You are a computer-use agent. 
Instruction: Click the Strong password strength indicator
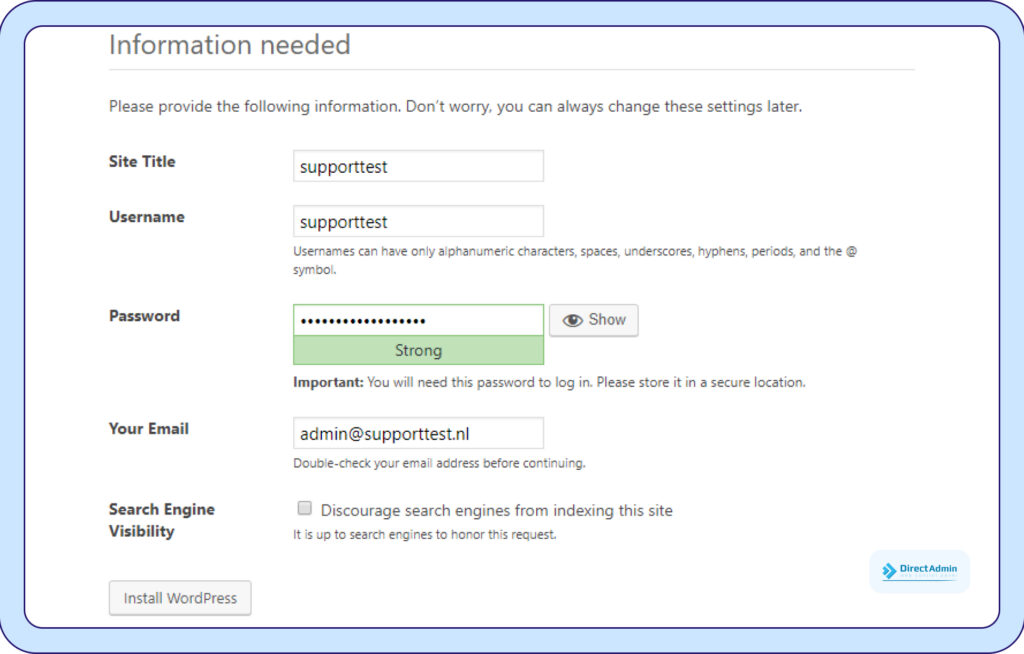click(x=418, y=350)
